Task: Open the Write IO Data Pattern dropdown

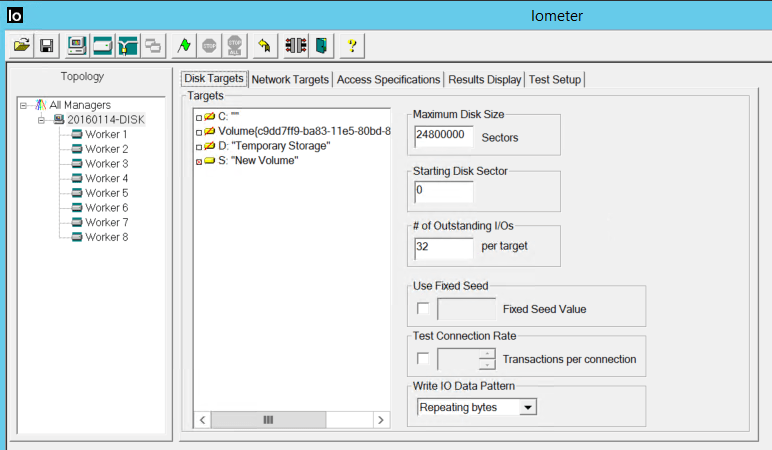Action: 528,407
